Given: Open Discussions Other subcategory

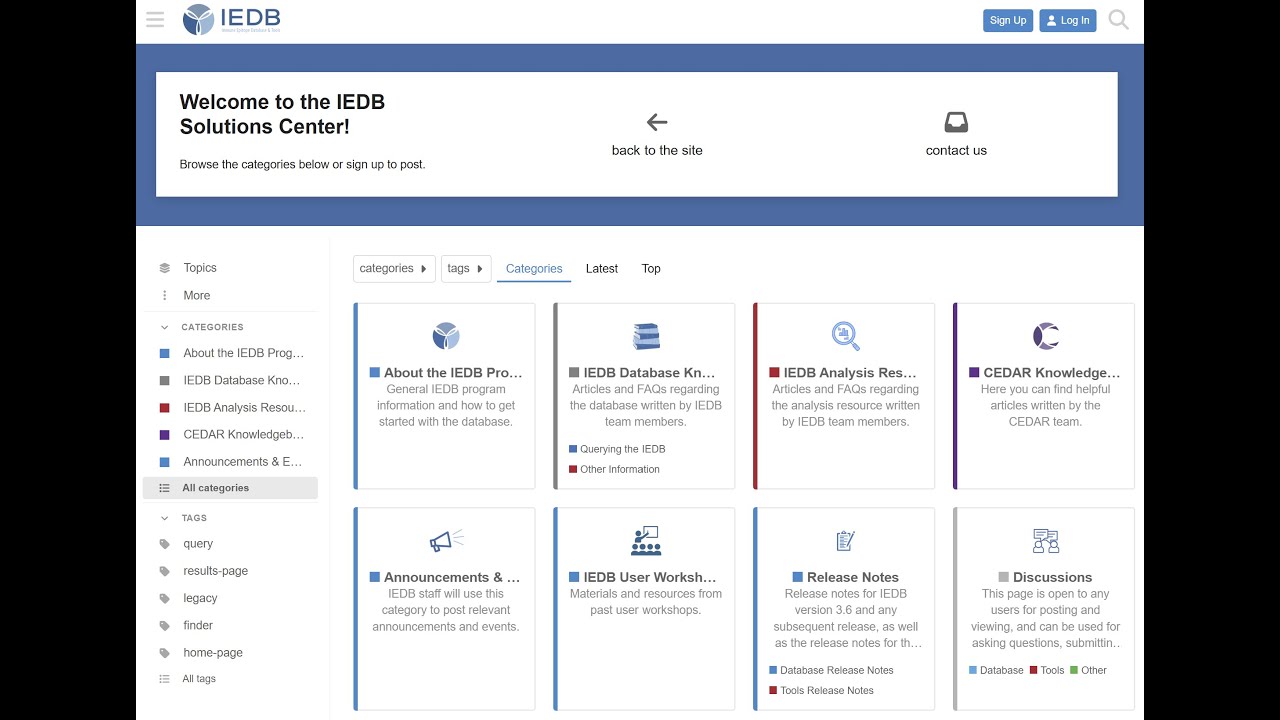Looking at the screenshot, I should pos(1088,670).
